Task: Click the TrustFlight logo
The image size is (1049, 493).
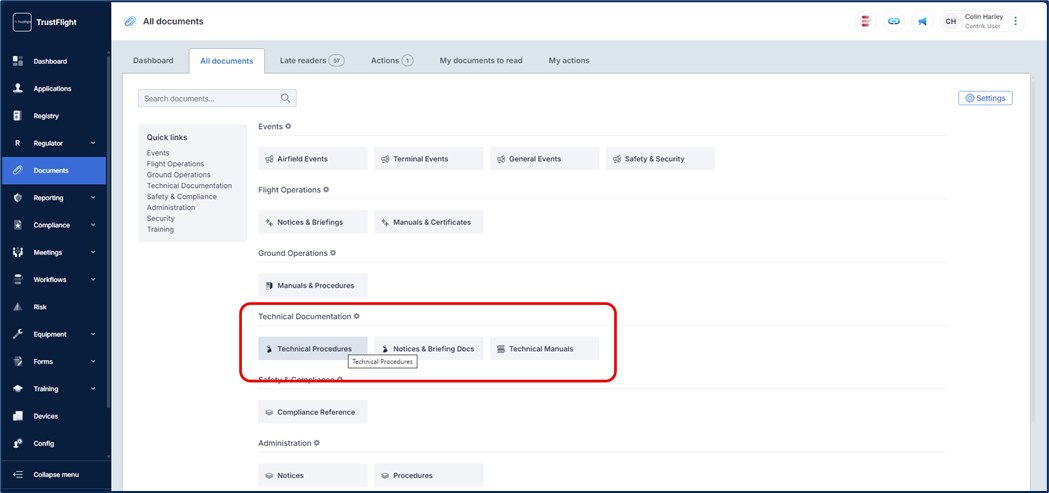Action: pyautogui.click(x=22, y=22)
